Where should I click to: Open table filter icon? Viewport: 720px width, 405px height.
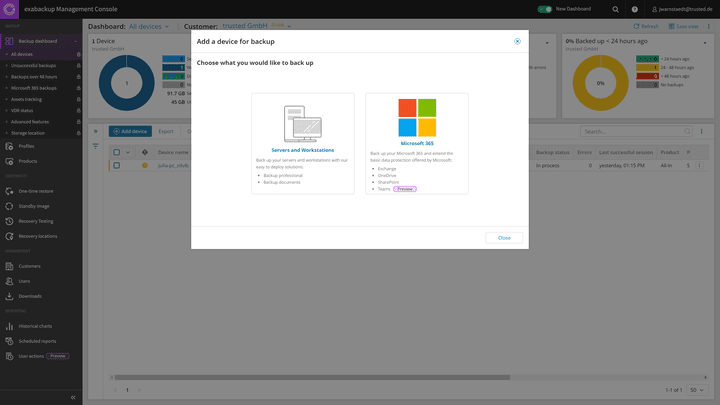coord(96,146)
